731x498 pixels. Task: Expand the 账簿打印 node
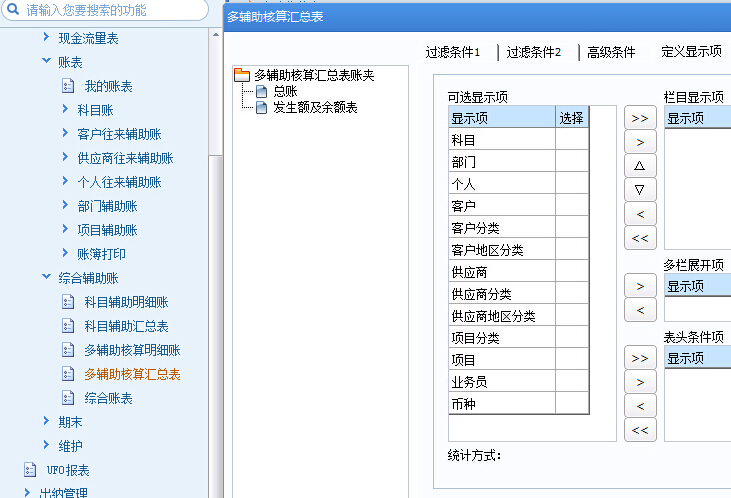(65, 253)
